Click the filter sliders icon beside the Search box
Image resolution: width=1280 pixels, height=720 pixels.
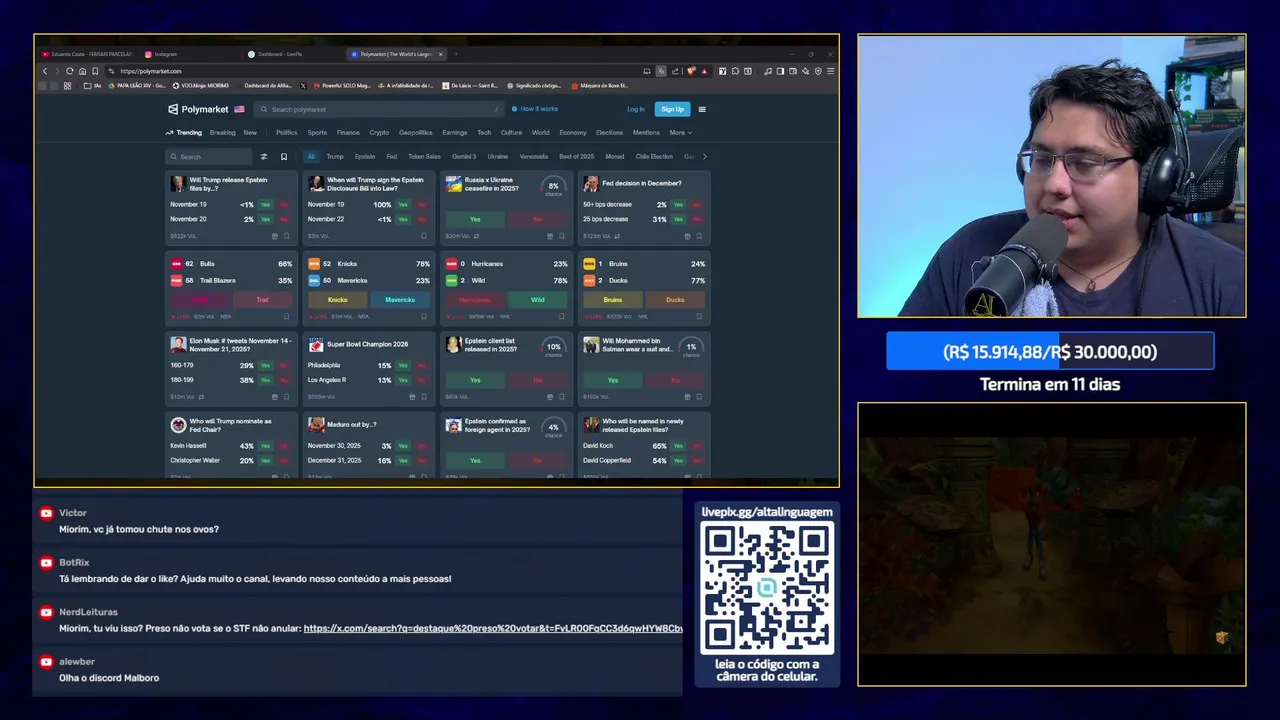coord(264,156)
